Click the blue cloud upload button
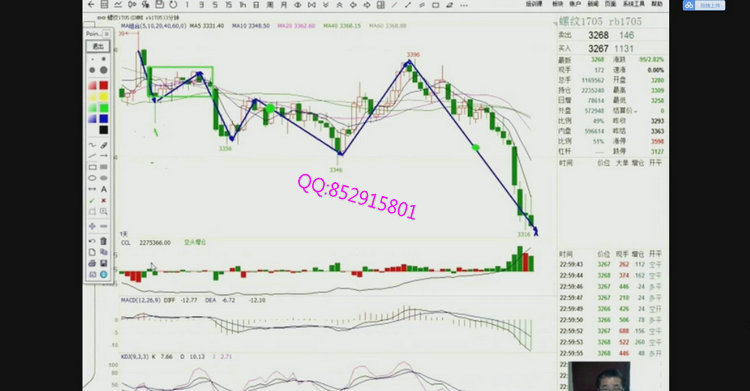This screenshot has width=750, height=391. [x=704, y=5]
